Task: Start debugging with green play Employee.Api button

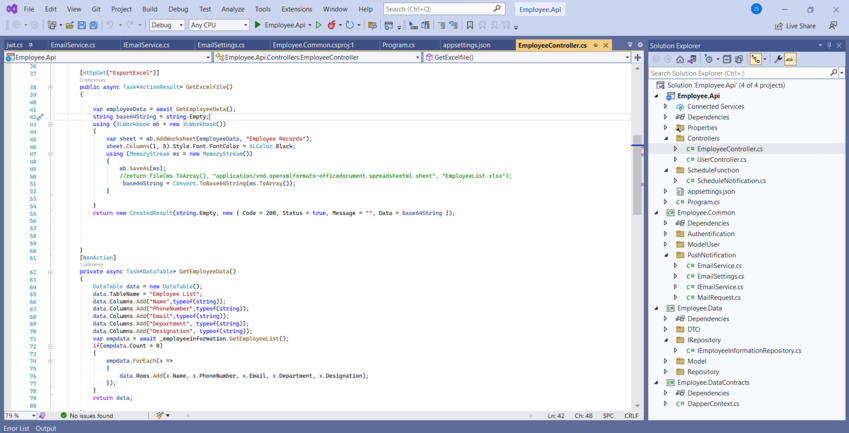Action: pyautogui.click(x=281, y=25)
